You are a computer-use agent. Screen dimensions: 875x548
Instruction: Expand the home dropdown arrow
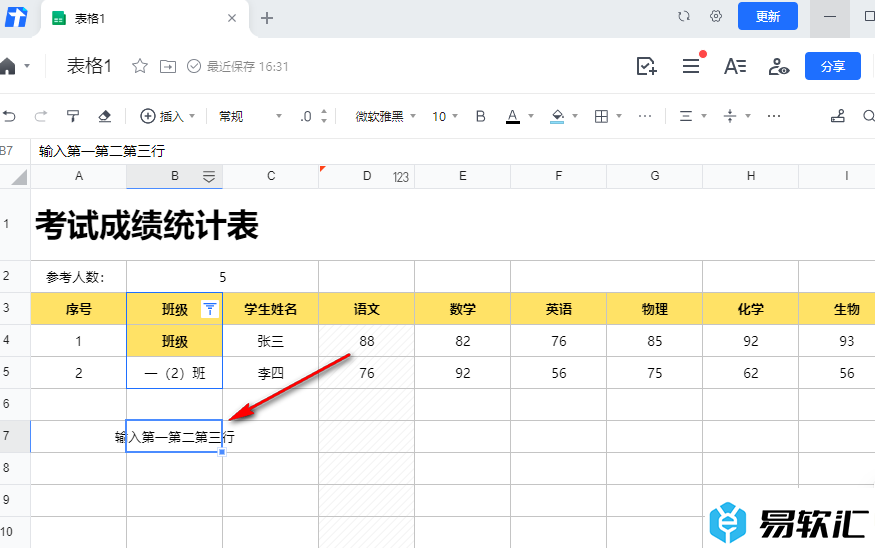[x=27, y=66]
